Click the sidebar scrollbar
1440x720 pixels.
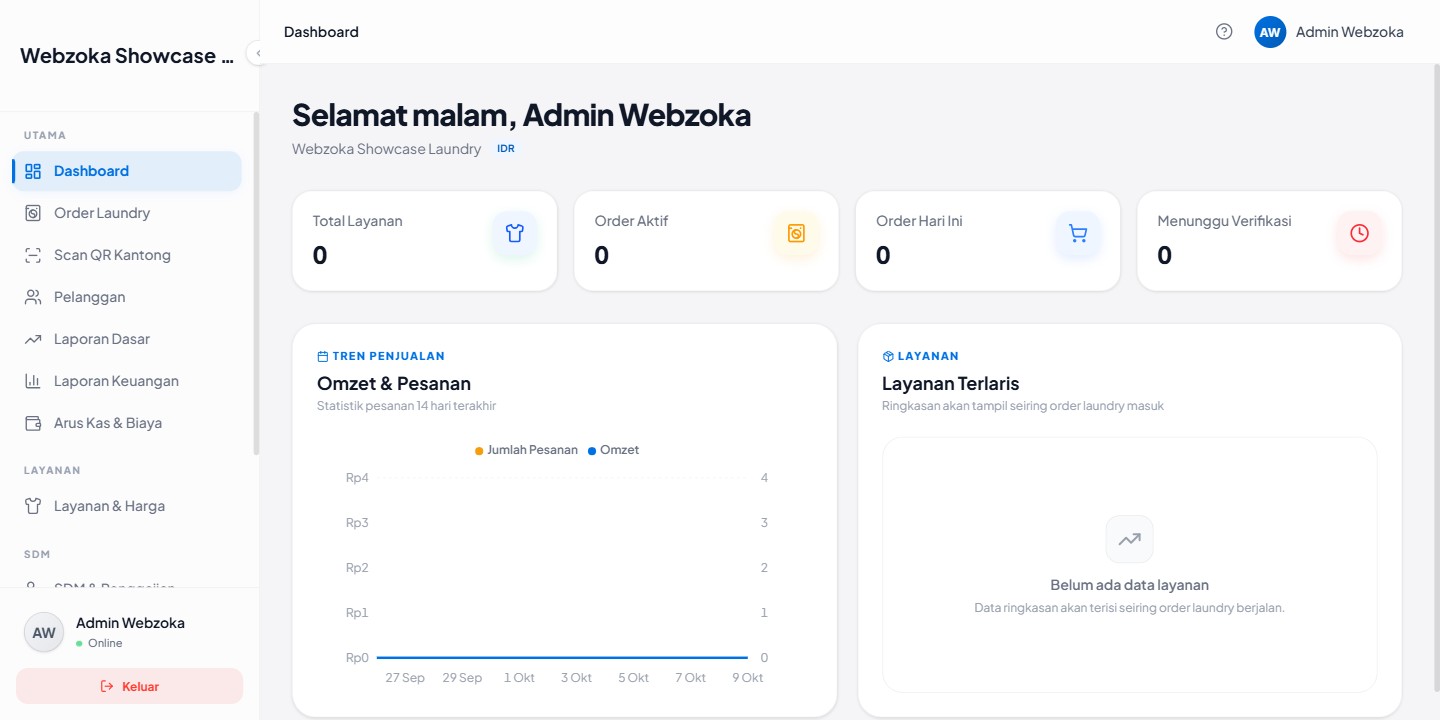256,284
